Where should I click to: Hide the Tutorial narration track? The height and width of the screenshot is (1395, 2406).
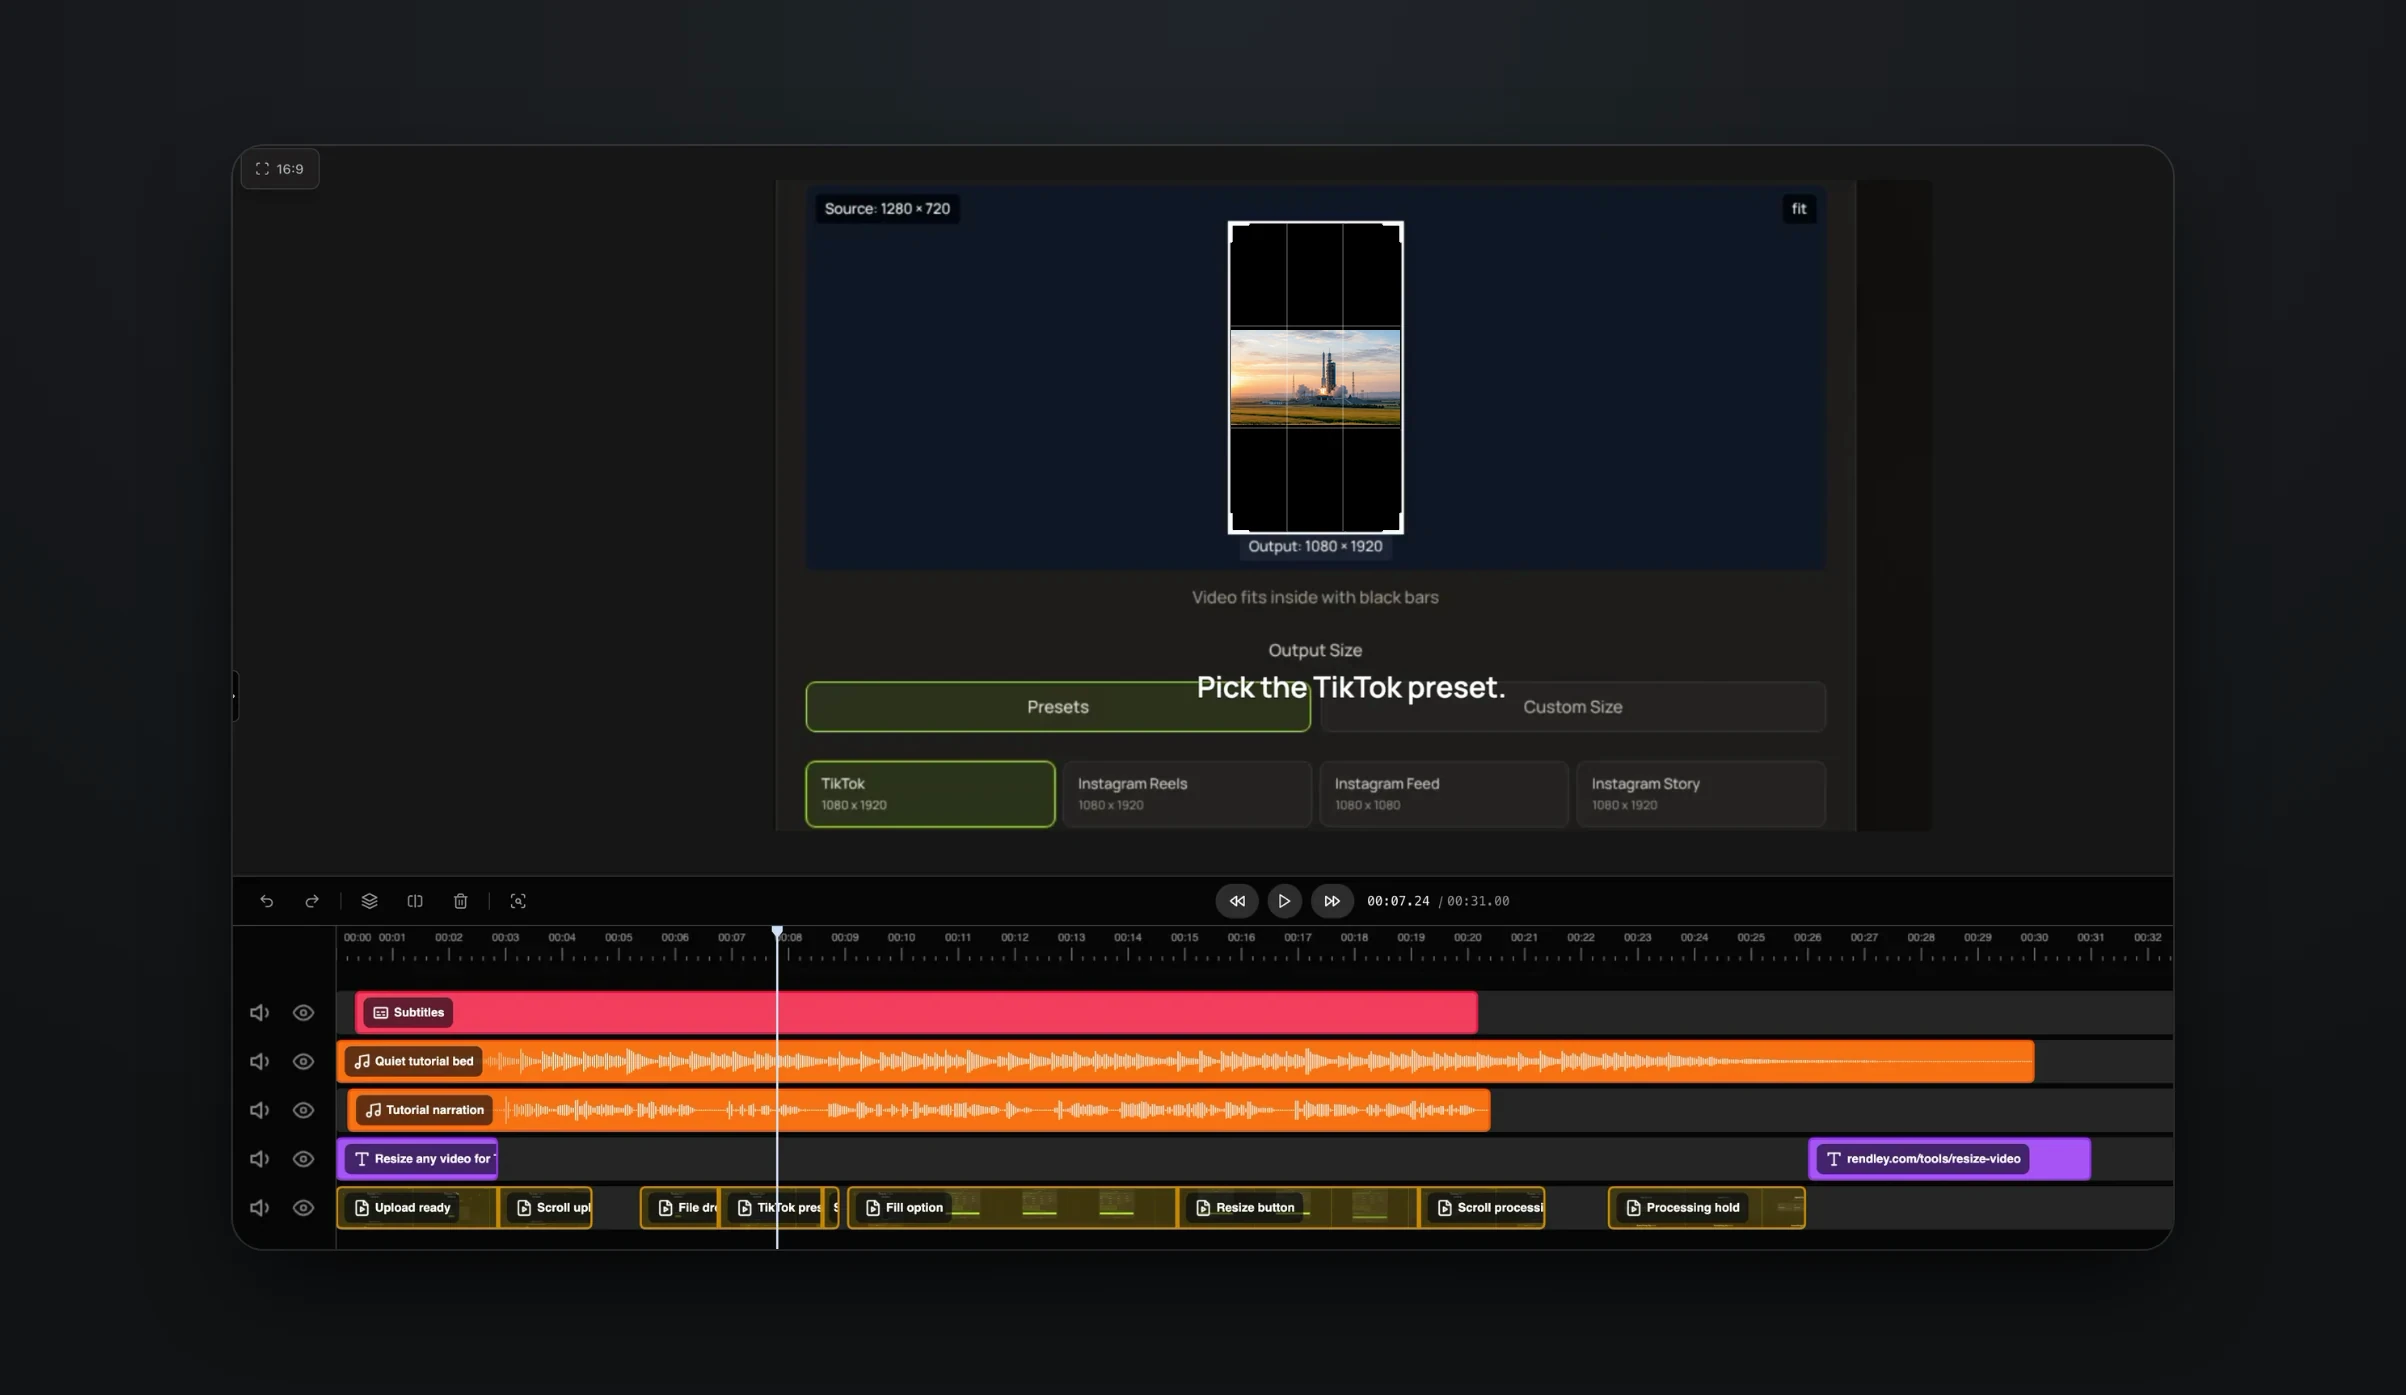point(303,1110)
